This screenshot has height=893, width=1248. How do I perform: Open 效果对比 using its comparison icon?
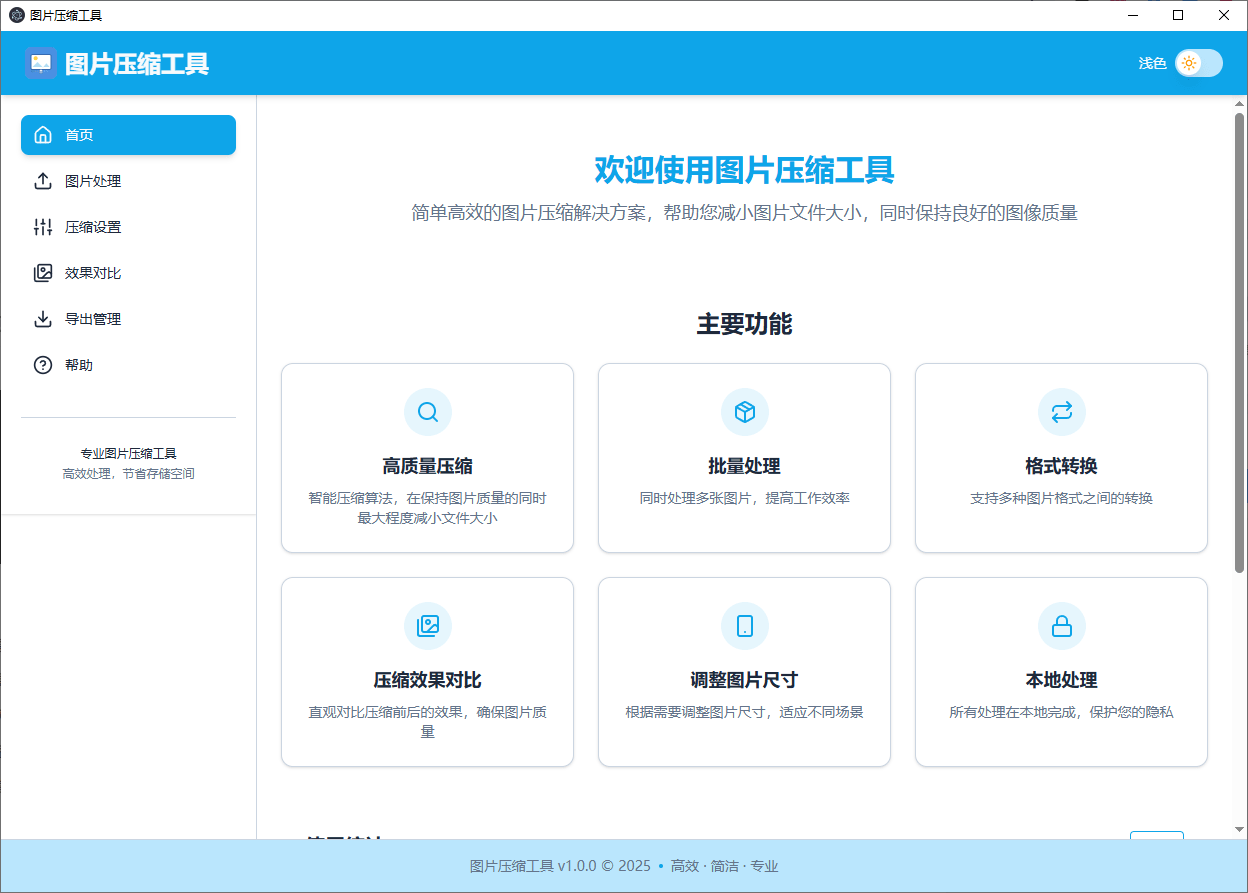coord(43,272)
